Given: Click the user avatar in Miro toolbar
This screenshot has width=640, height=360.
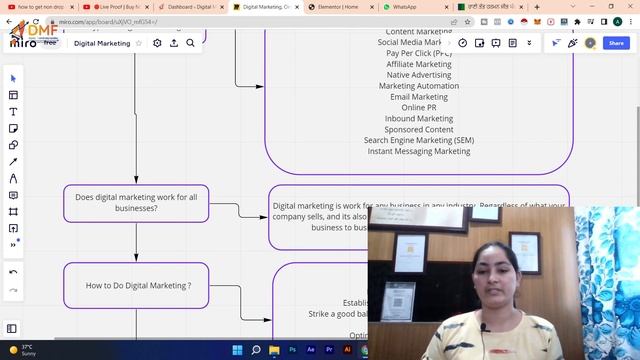Looking at the screenshot, I should pos(590,43).
